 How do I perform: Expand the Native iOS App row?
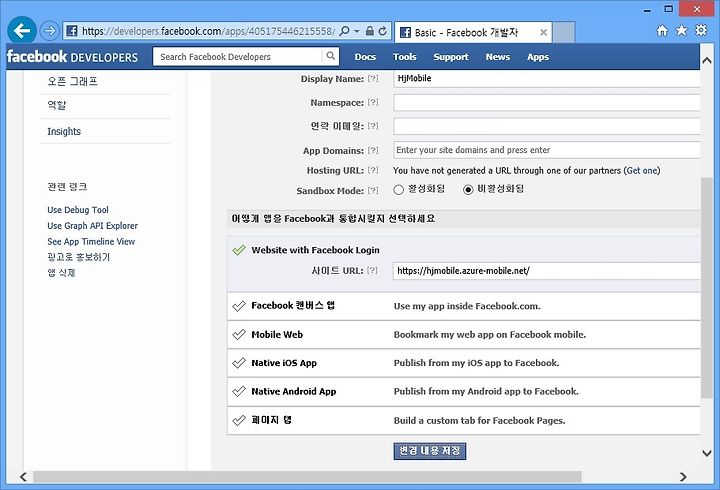coord(464,363)
